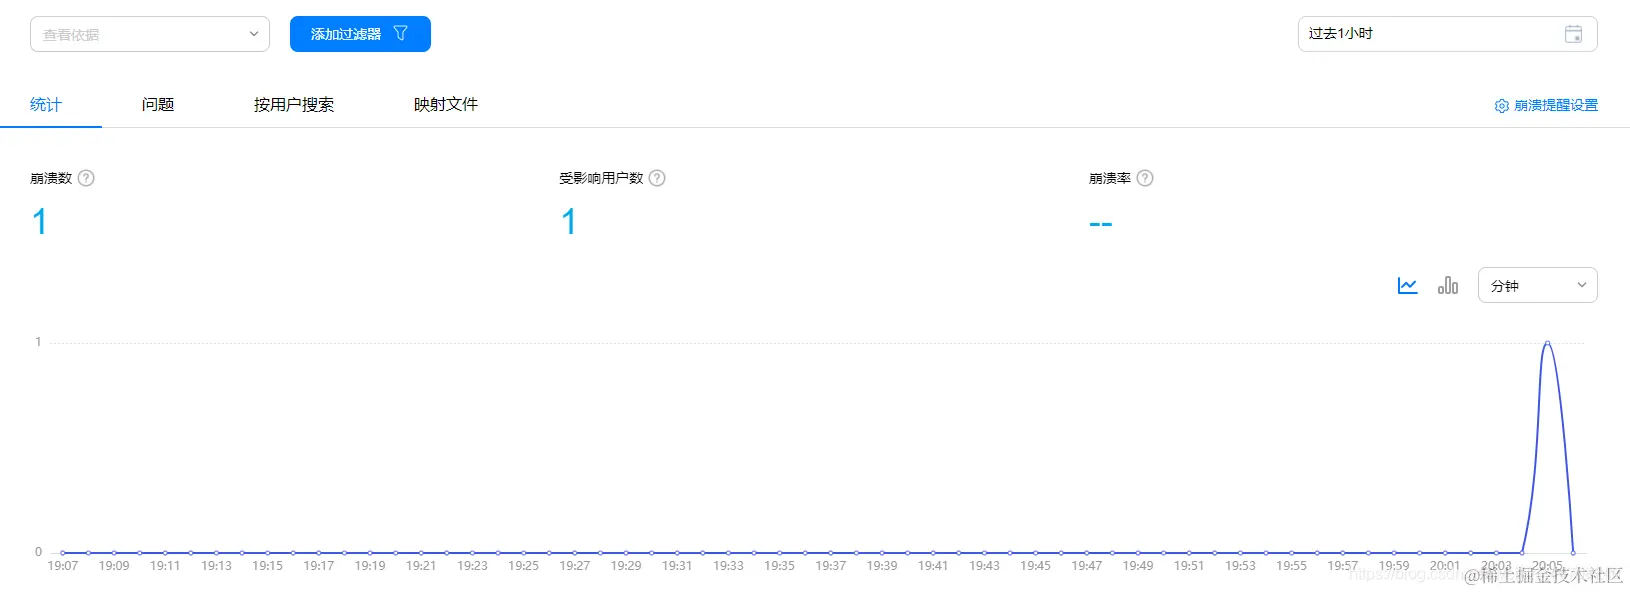Click help icon beside 受影响用户数
This screenshot has height=592, width=1630.
[x=657, y=178]
